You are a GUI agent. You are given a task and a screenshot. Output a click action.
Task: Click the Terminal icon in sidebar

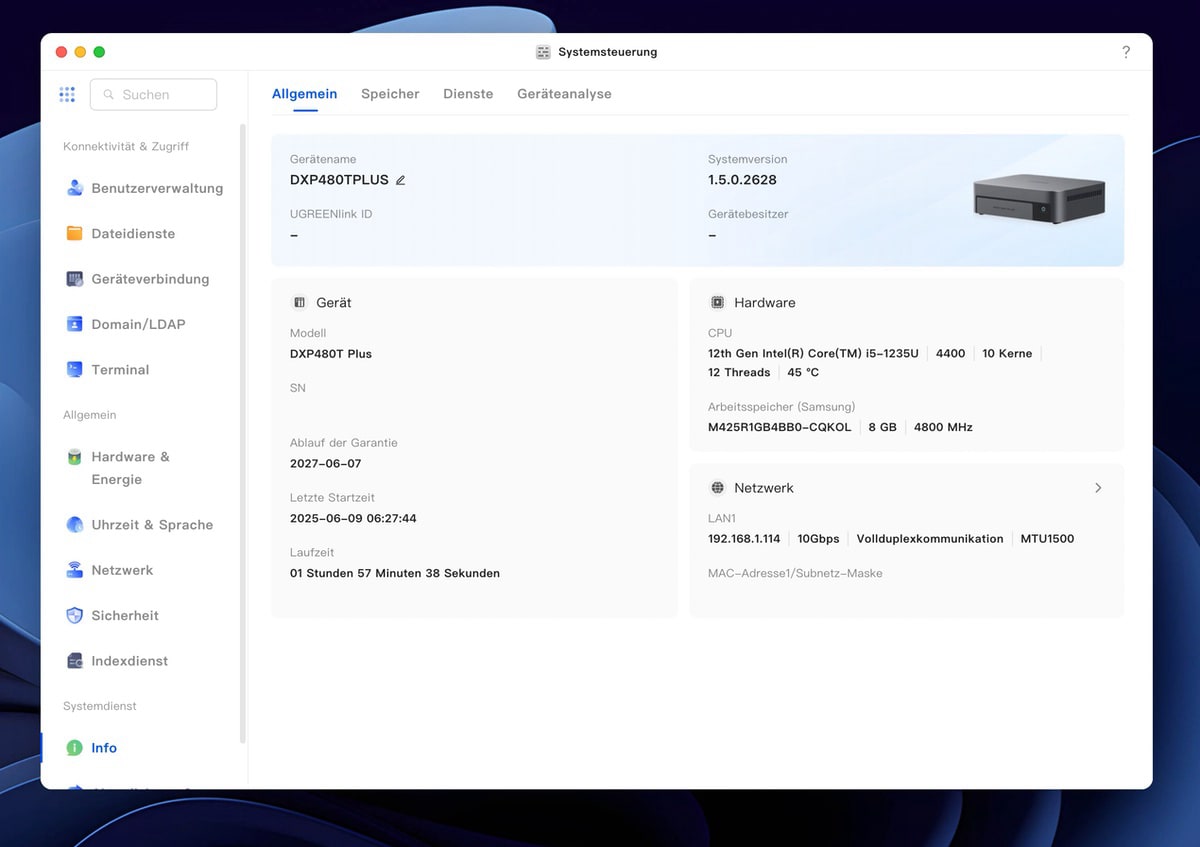tap(74, 369)
